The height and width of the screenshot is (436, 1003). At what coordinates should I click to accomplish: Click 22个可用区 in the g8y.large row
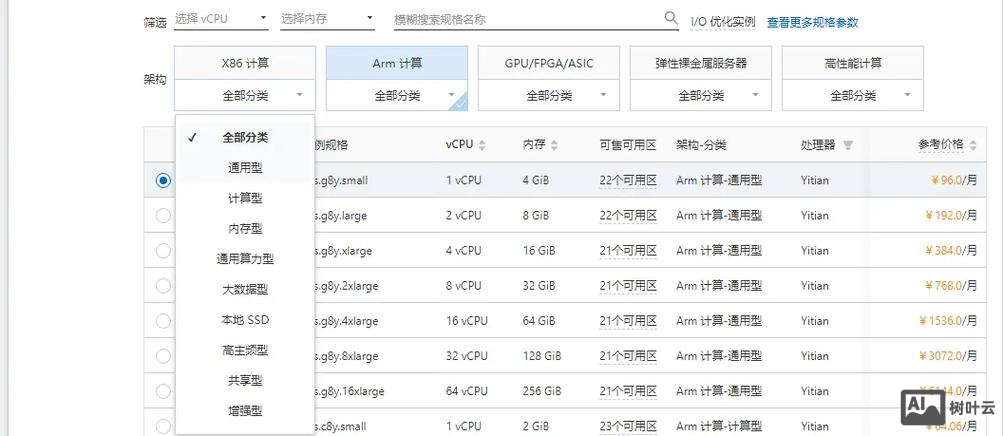click(628, 215)
